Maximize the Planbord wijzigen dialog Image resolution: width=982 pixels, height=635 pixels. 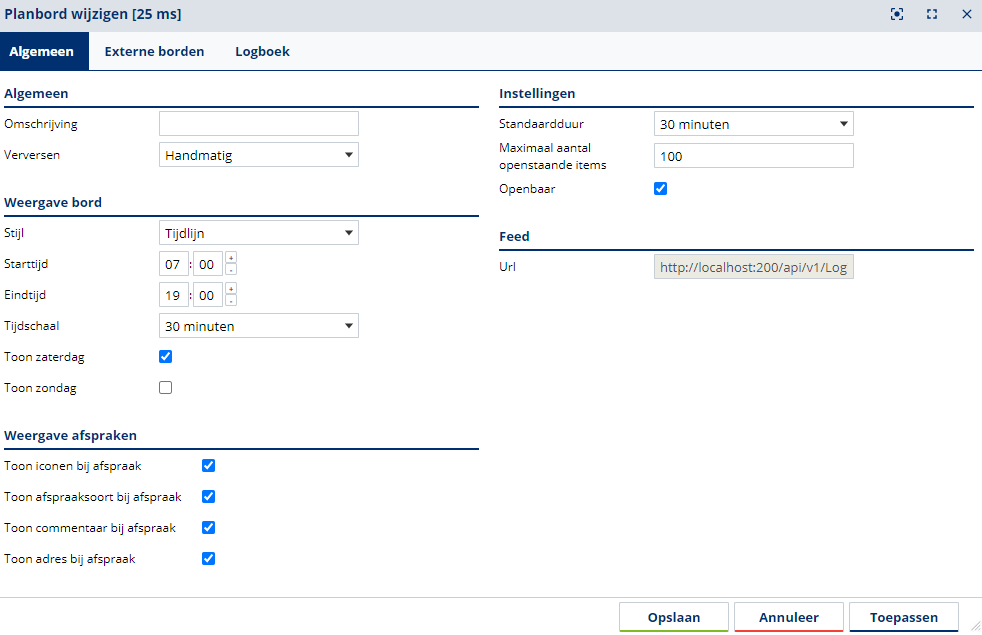click(x=932, y=14)
